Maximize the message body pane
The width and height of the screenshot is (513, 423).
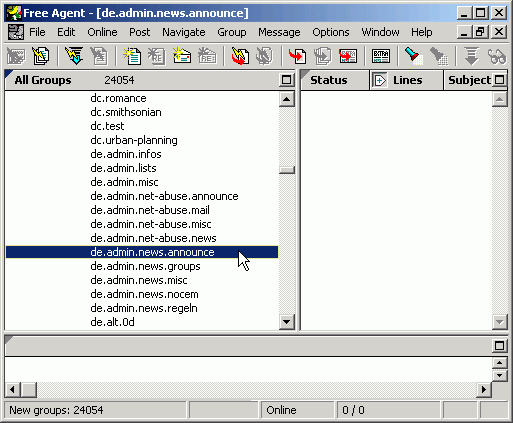click(x=499, y=346)
